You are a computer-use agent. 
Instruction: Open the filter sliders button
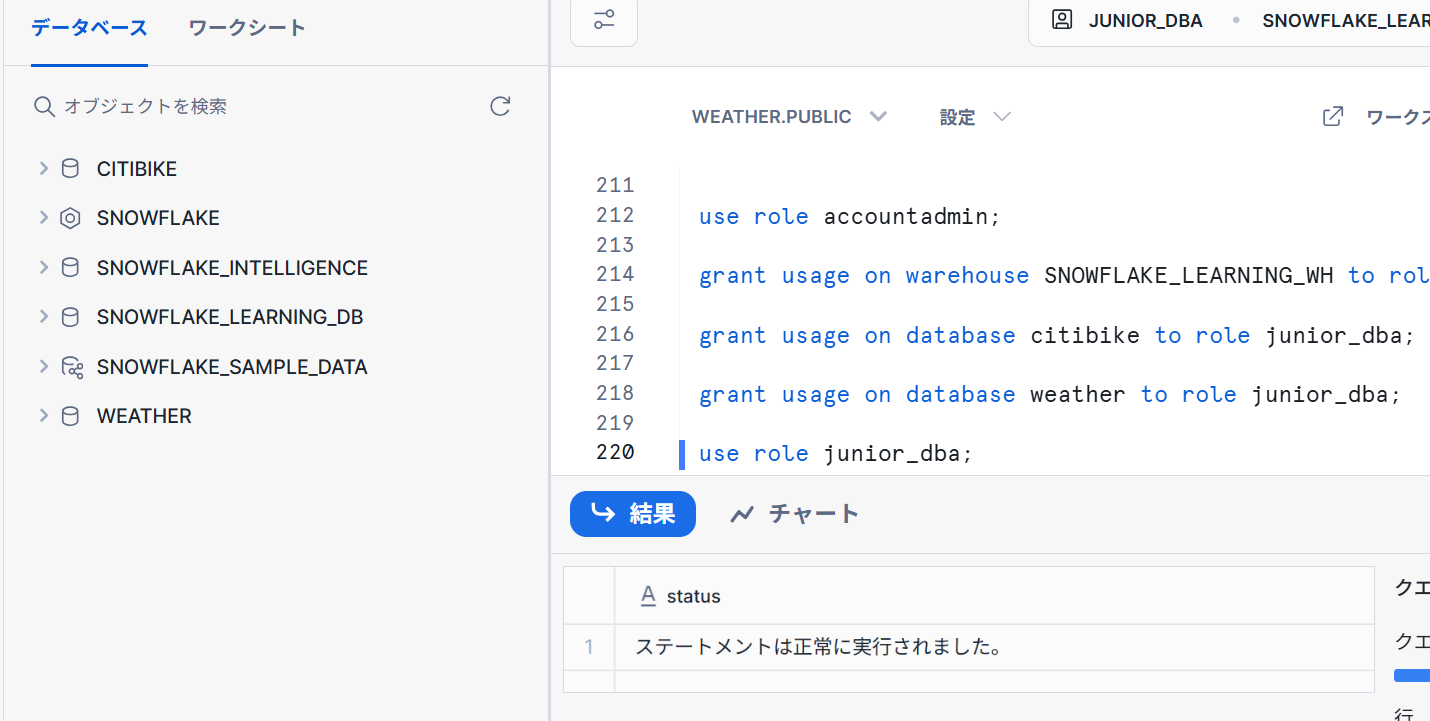coord(604,19)
